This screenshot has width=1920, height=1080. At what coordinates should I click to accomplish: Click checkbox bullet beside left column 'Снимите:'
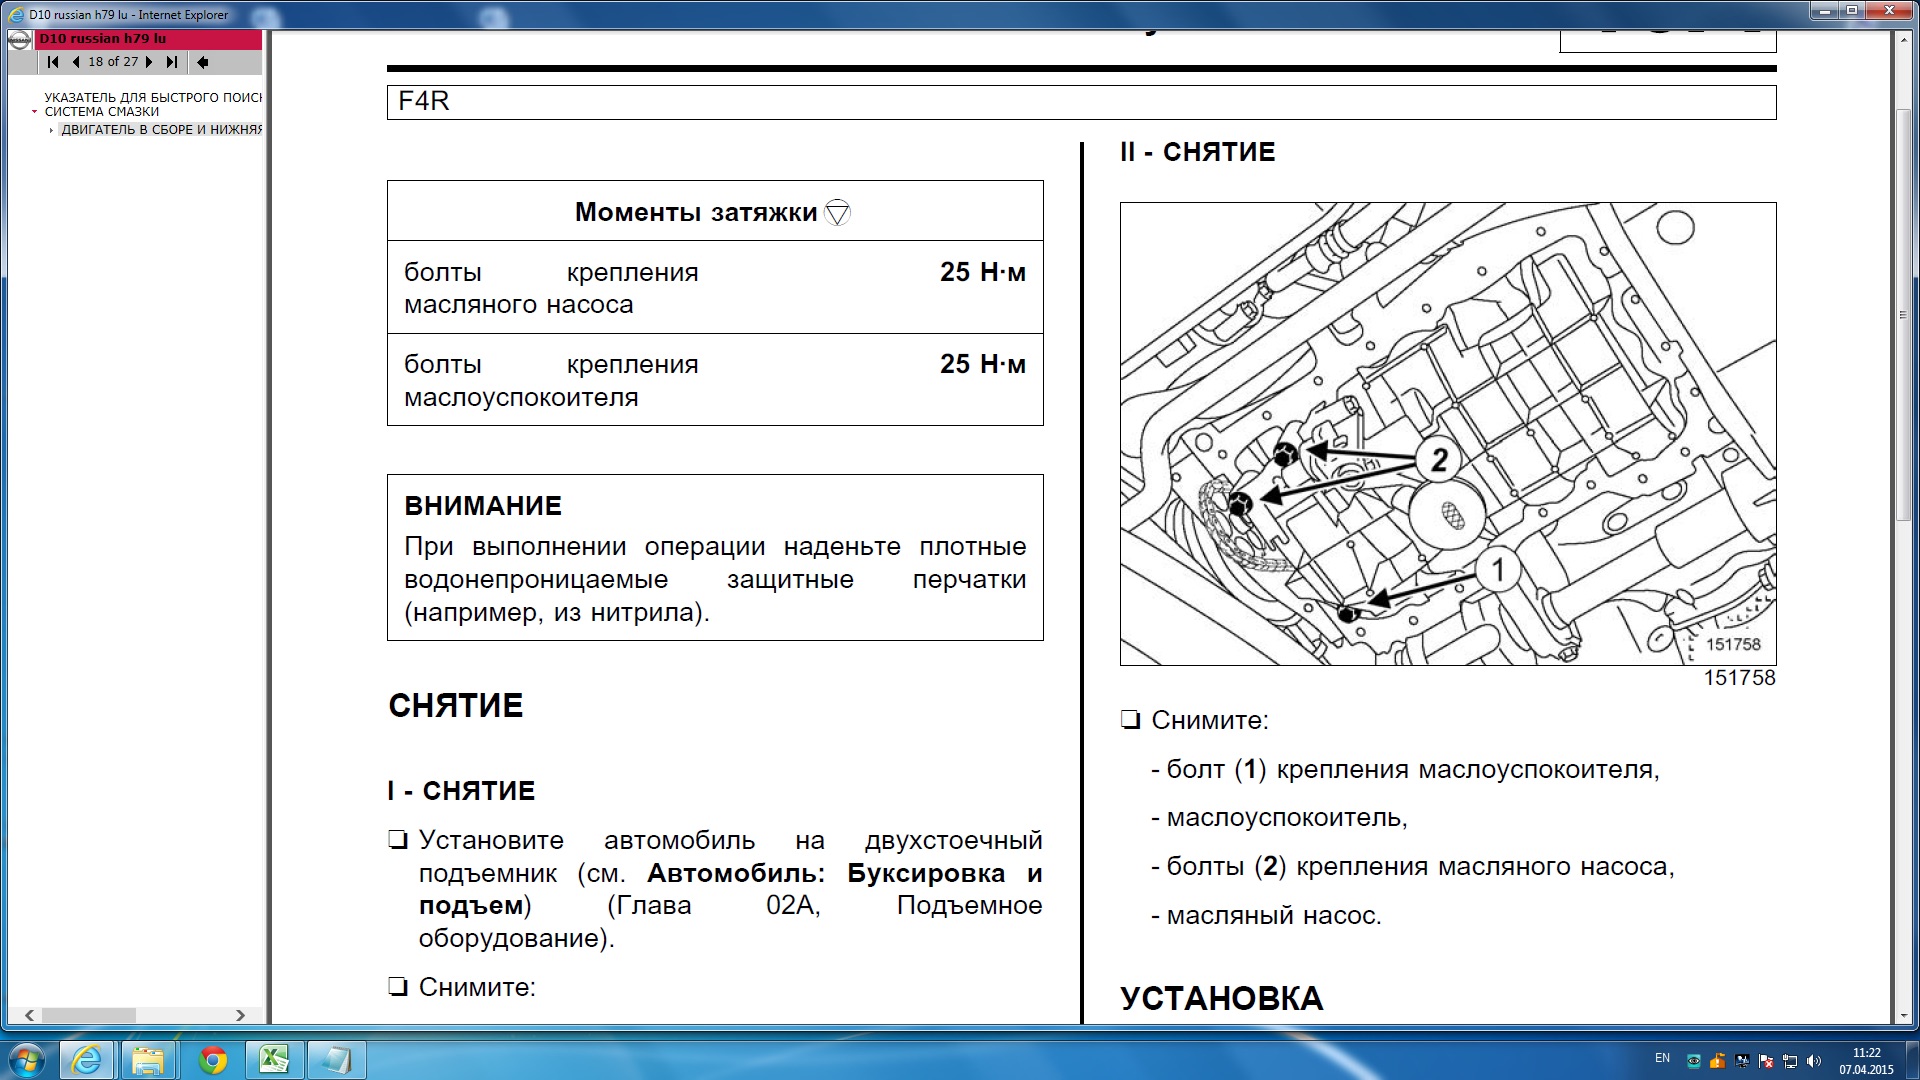pos(398,987)
